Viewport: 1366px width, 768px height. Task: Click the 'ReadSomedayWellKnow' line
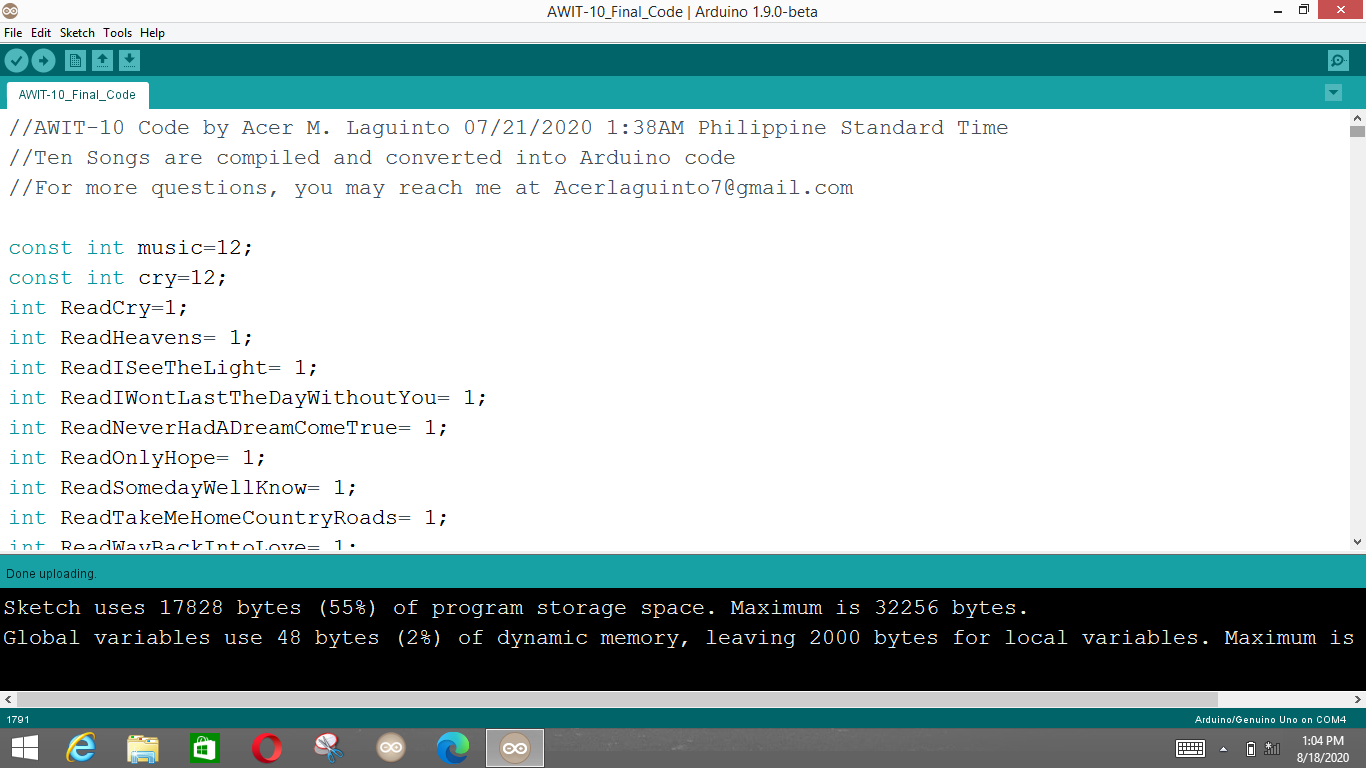[x=183, y=488]
